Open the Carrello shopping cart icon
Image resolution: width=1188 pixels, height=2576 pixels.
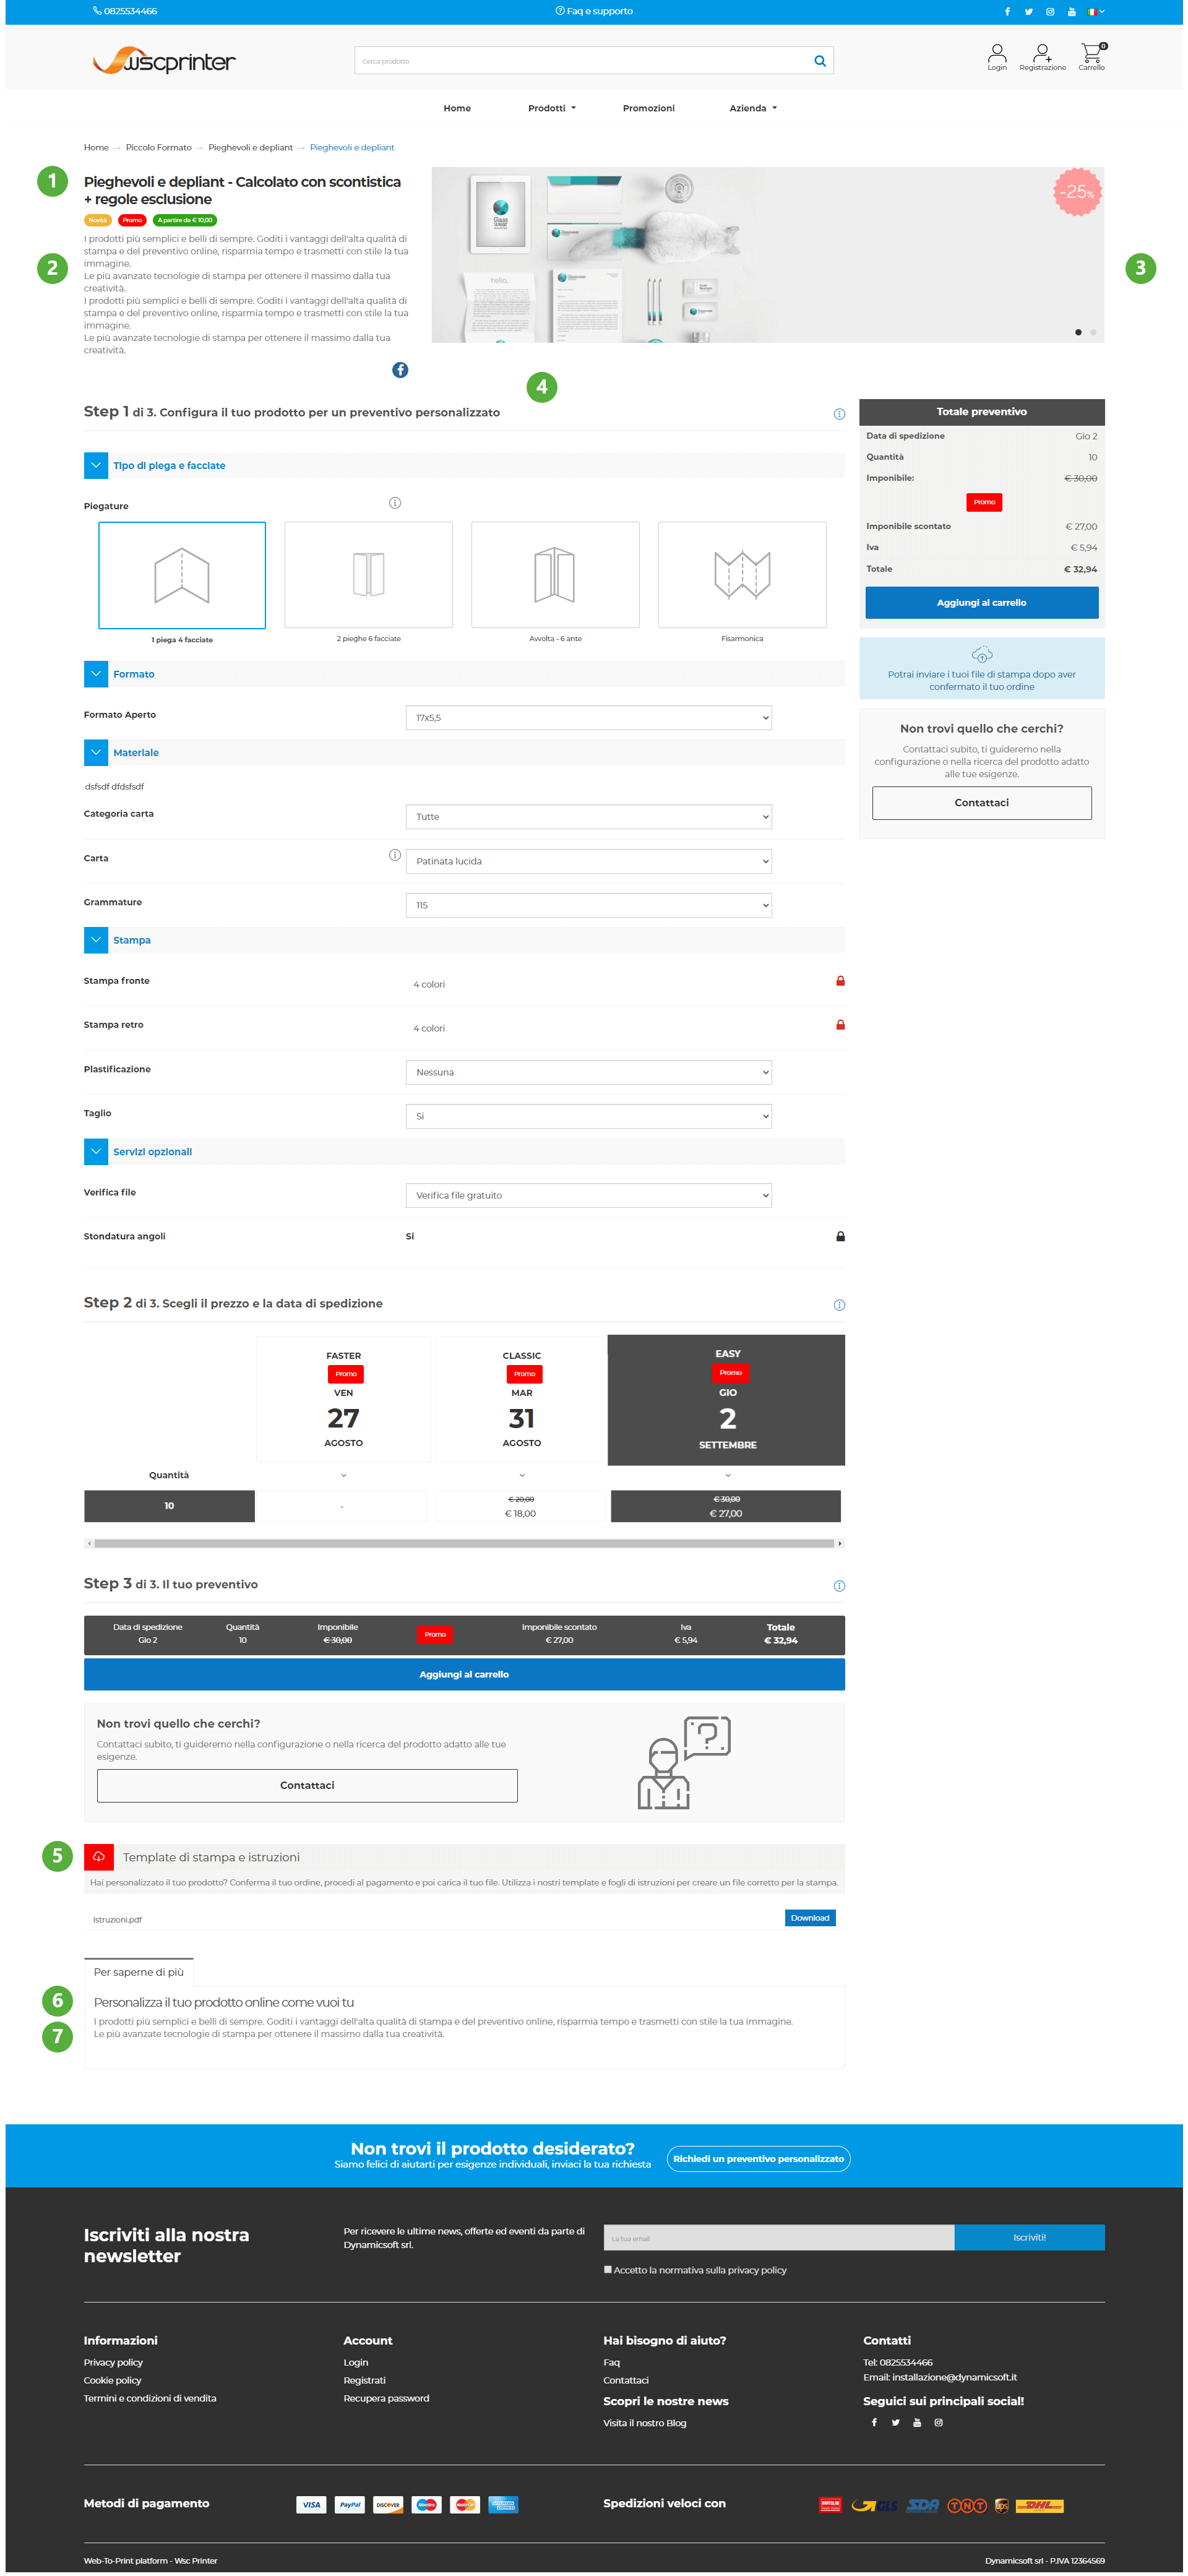pyautogui.click(x=1091, y=52)
